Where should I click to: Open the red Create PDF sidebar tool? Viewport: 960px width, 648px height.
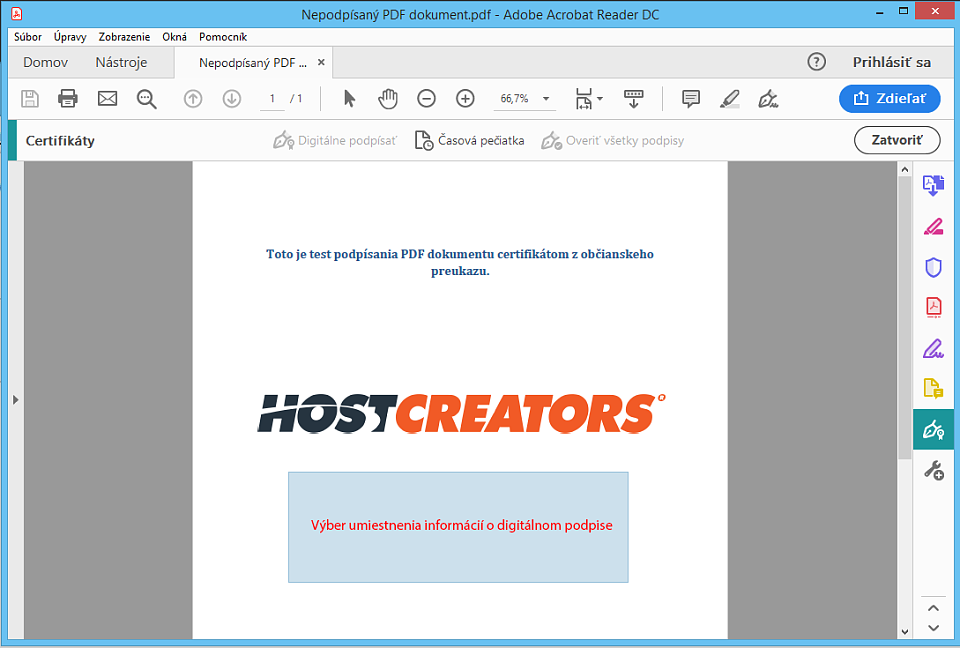933,307
